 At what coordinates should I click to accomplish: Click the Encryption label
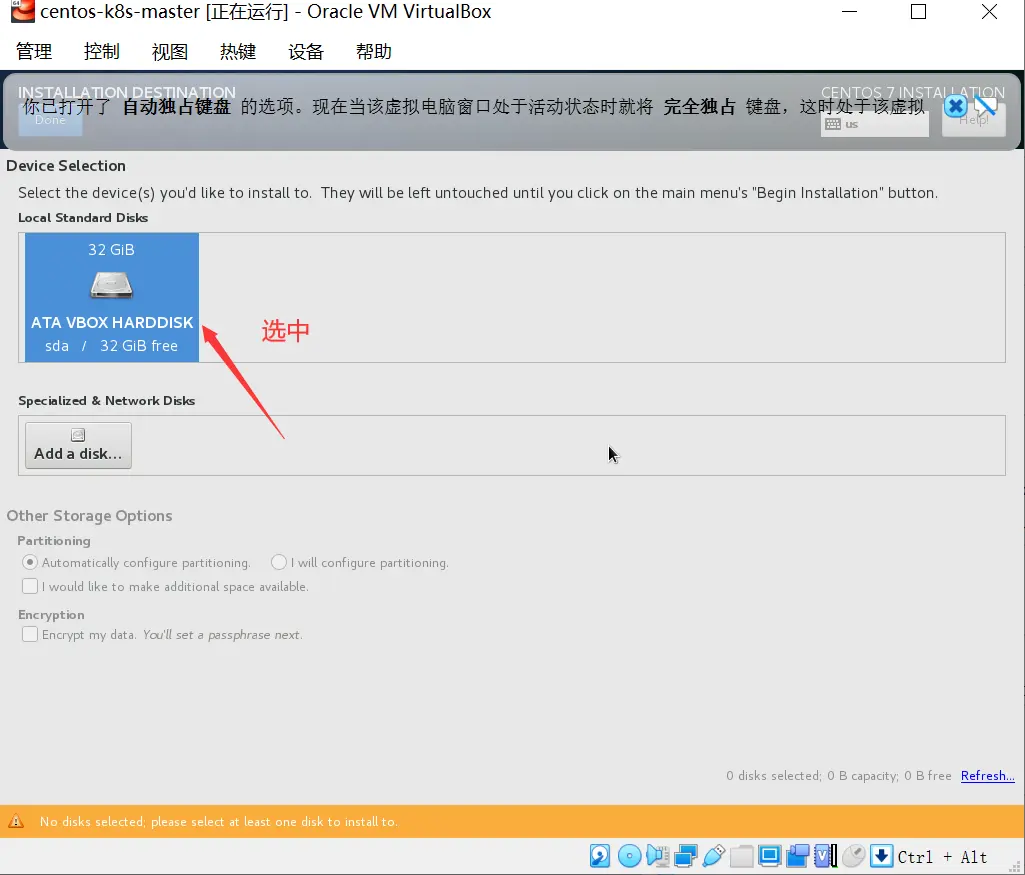click(x=51, y=615)
